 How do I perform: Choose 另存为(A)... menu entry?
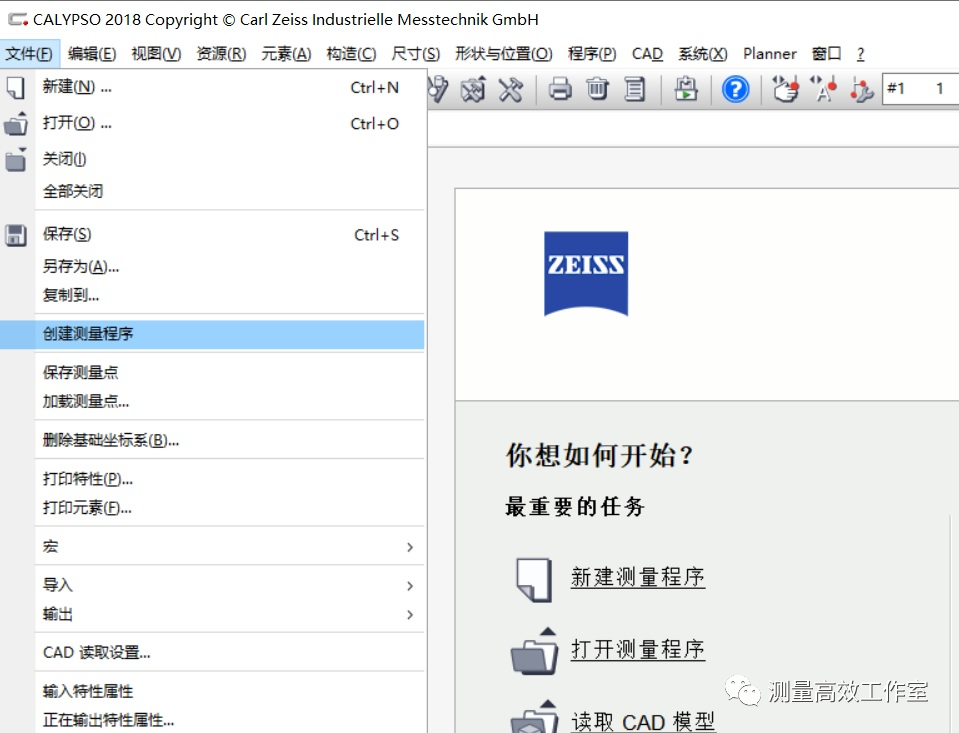212,266
